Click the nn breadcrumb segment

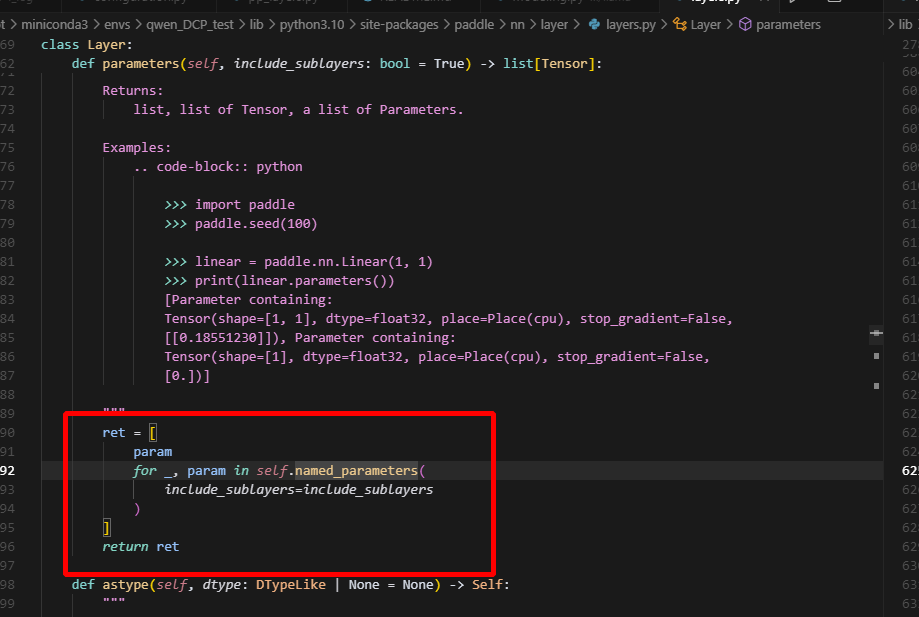(542, 24)
